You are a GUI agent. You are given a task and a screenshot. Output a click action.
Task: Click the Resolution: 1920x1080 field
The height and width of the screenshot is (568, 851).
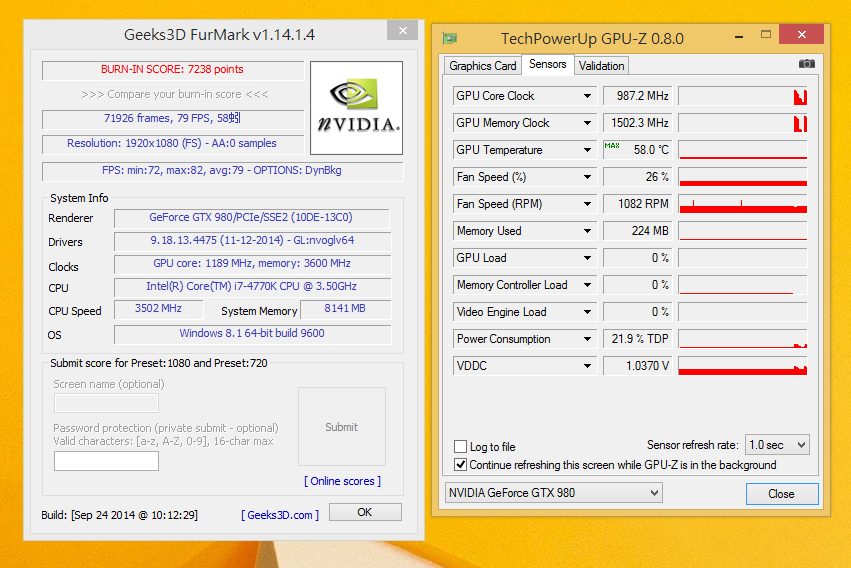click(173, 144)
